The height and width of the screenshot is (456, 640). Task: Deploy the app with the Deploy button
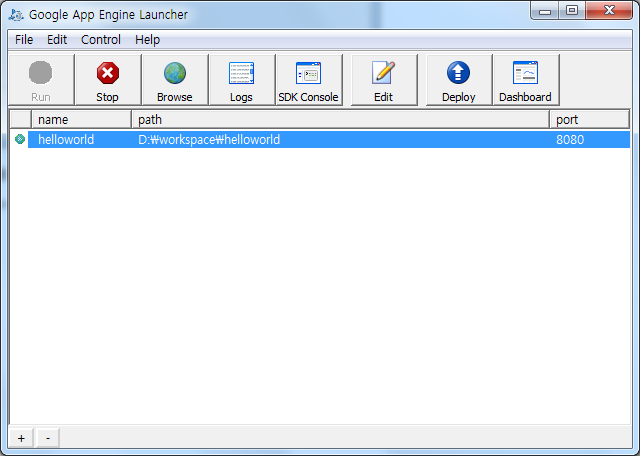coord(459,80)
